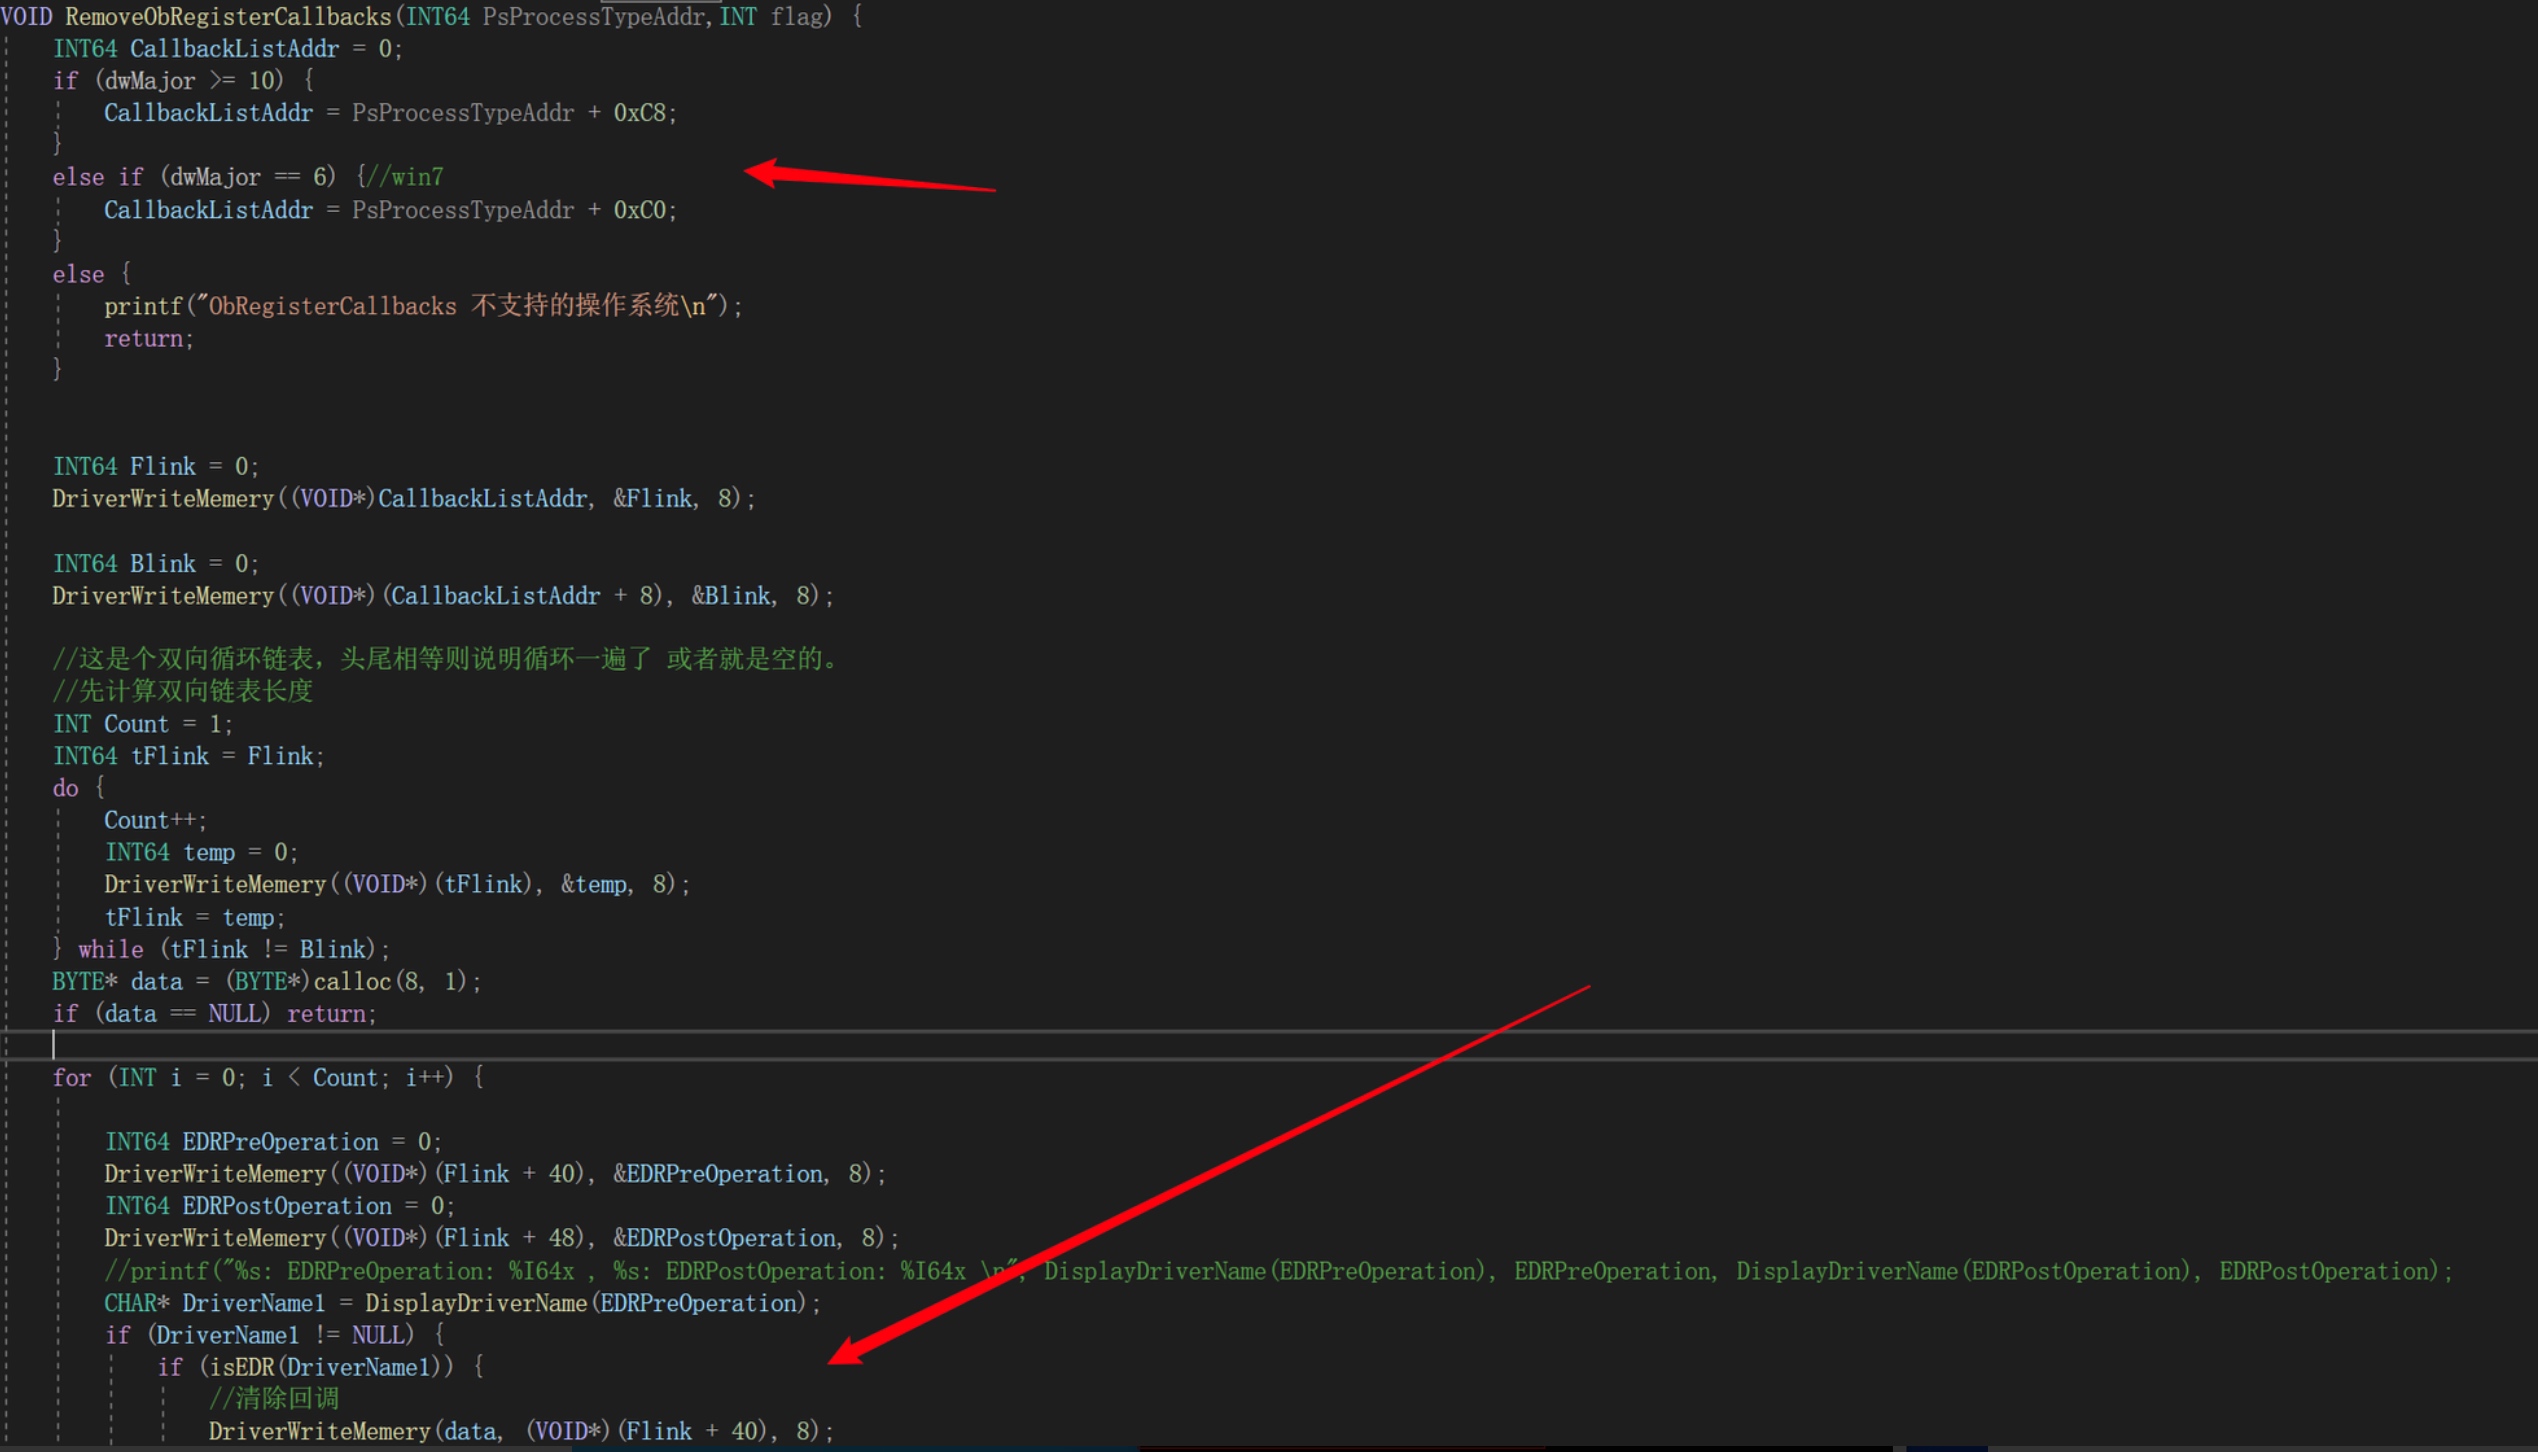The image size is (2538, 1452).
Task: Click the RemoveObRegisterCallbacks function name
Action: tap(228, 17)
